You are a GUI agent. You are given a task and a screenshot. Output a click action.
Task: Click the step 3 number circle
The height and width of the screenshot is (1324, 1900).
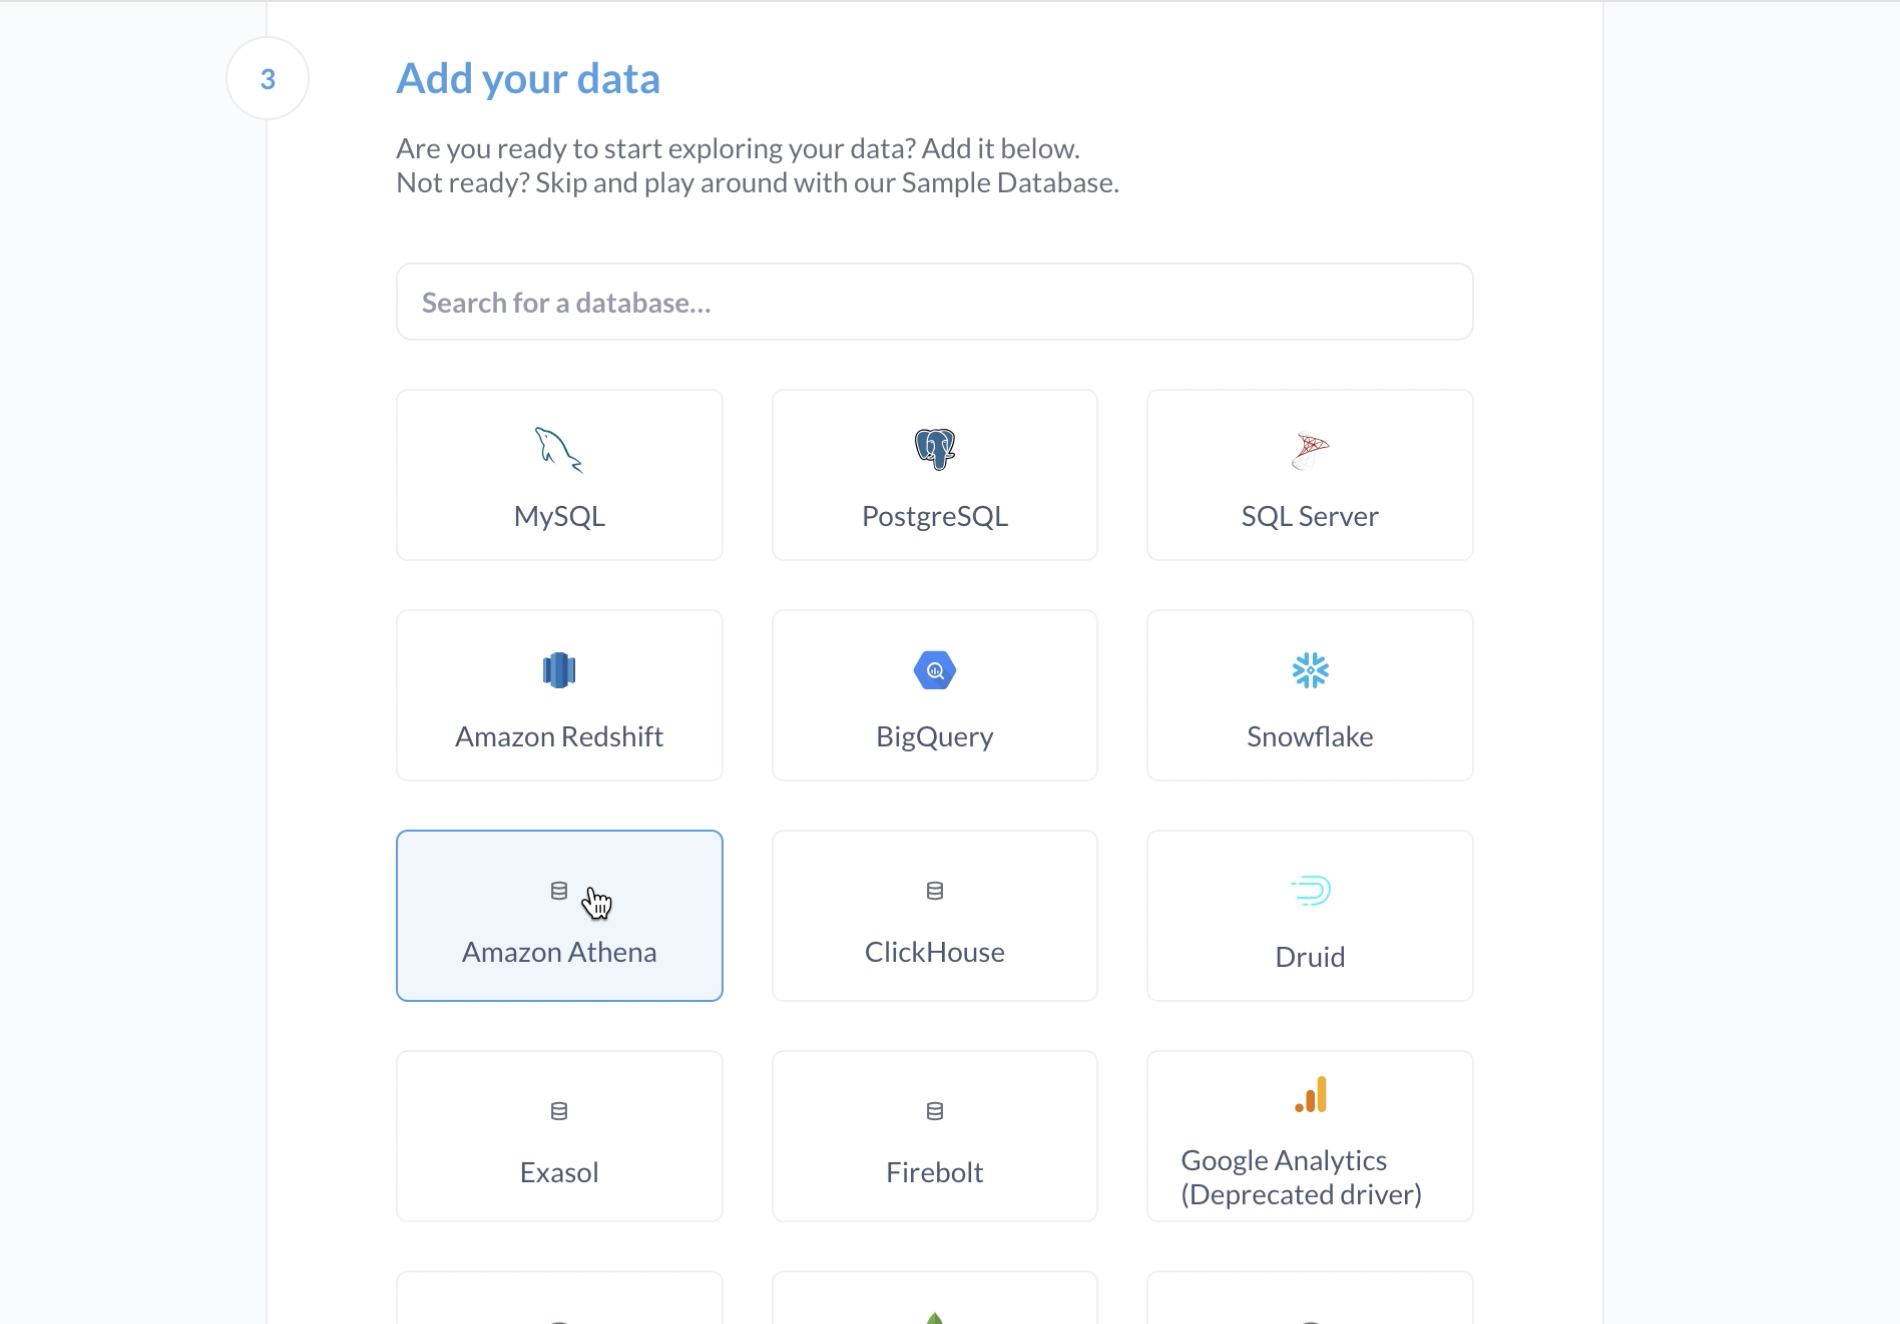click(267, 78)
